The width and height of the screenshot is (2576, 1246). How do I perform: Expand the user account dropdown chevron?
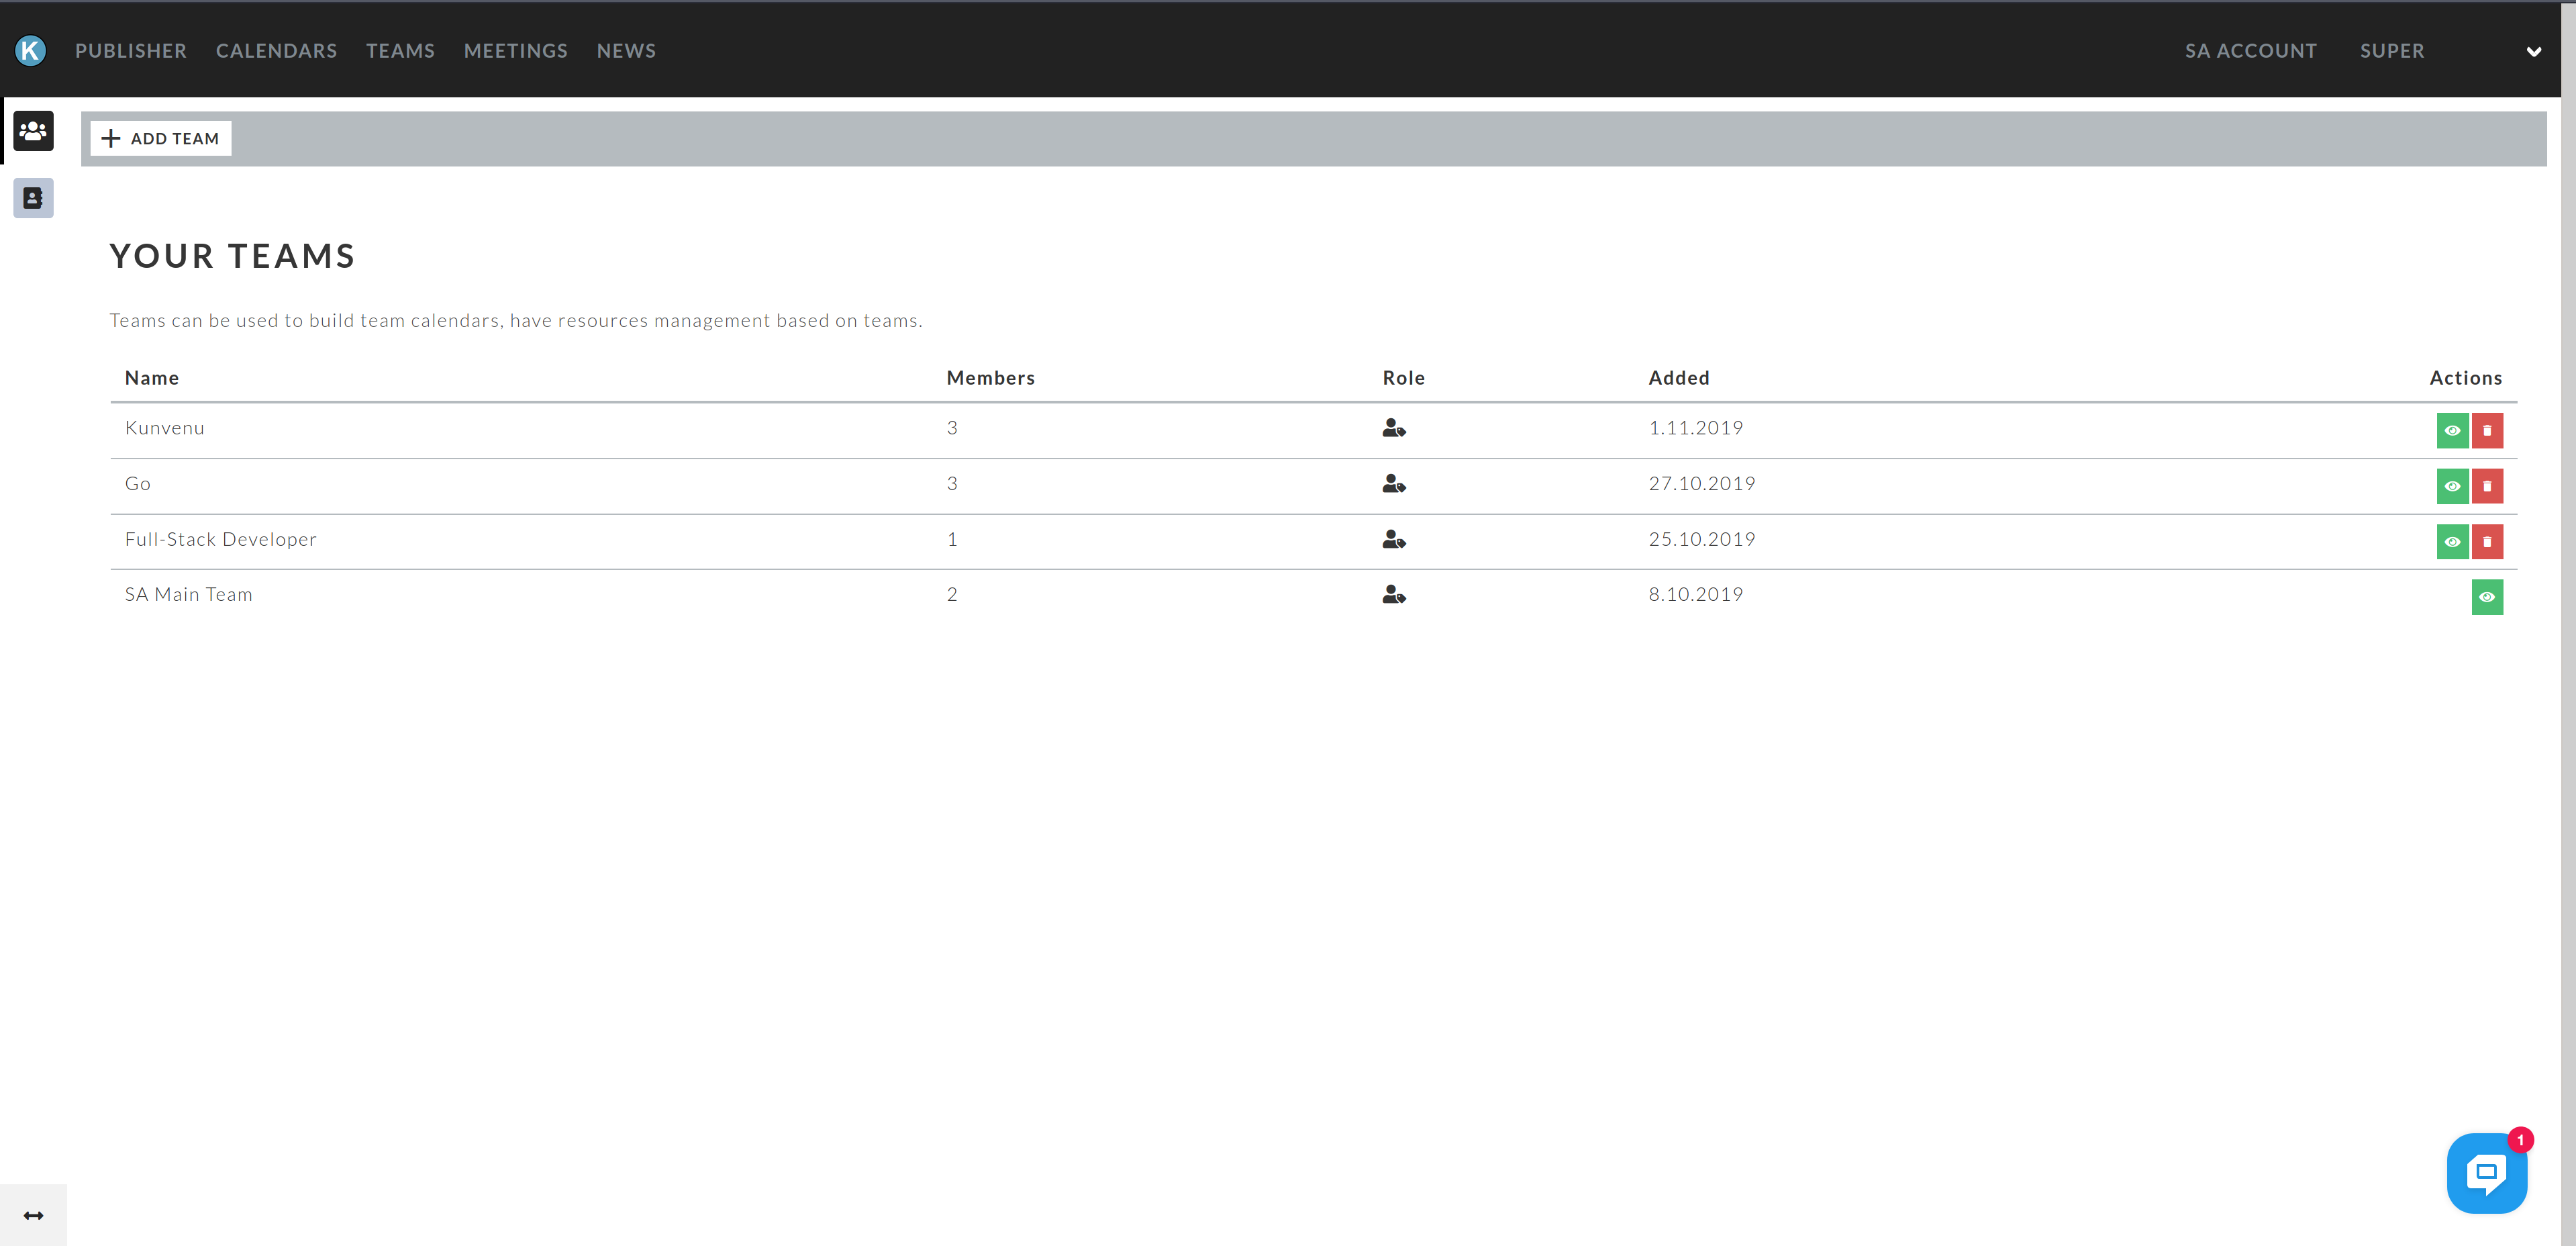[2533, 52]
